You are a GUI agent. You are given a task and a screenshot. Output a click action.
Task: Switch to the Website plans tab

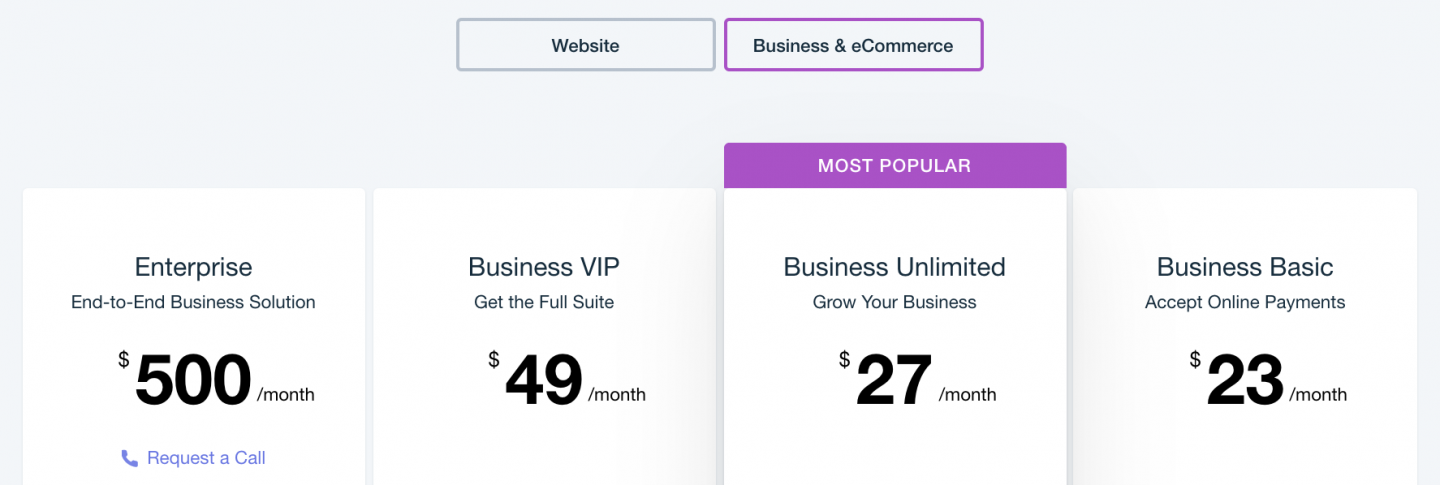585,45
